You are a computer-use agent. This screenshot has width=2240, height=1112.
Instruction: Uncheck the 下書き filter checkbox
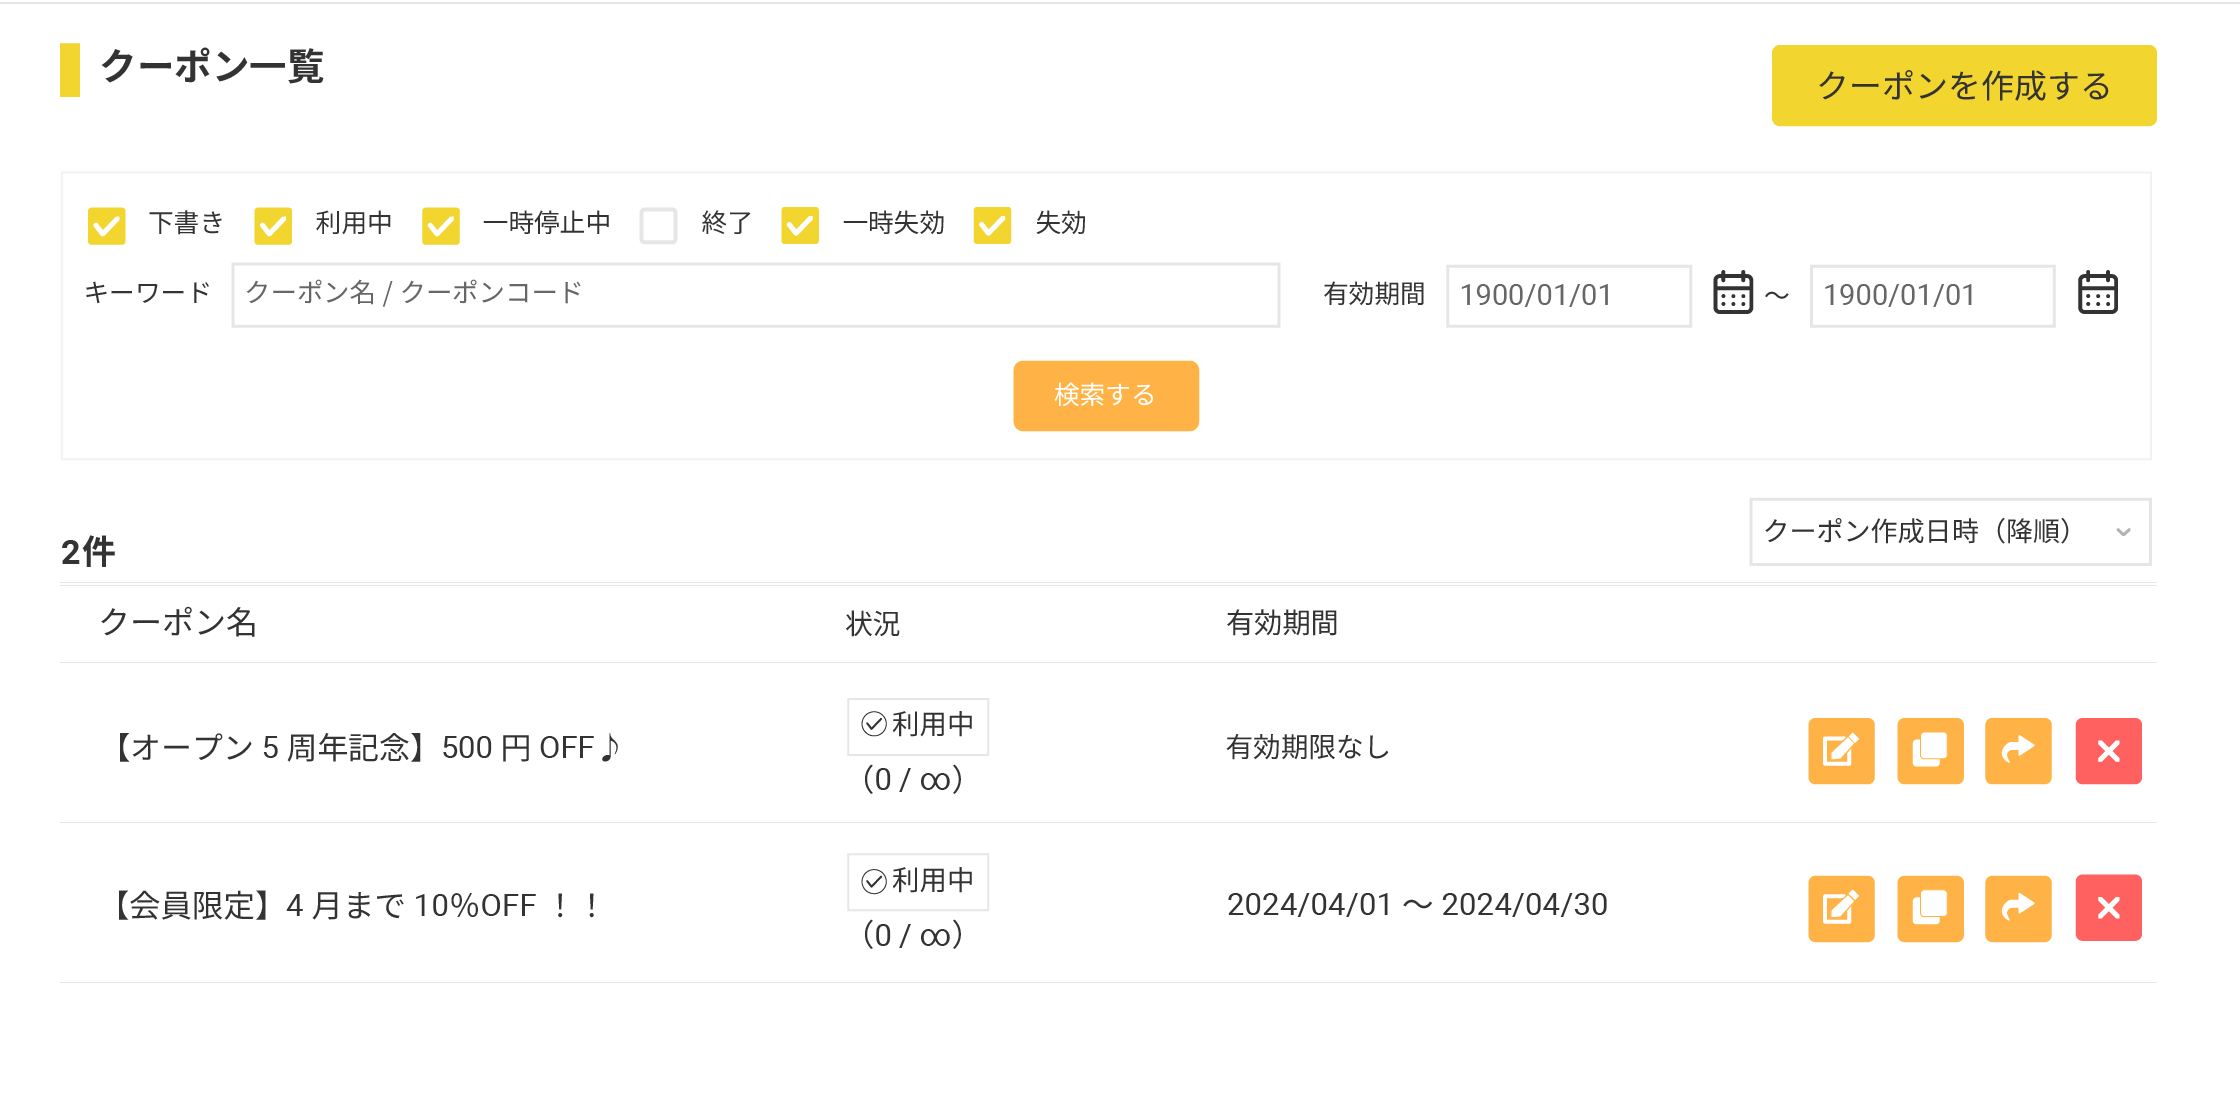pyautogui.click(x=107, y=225)
